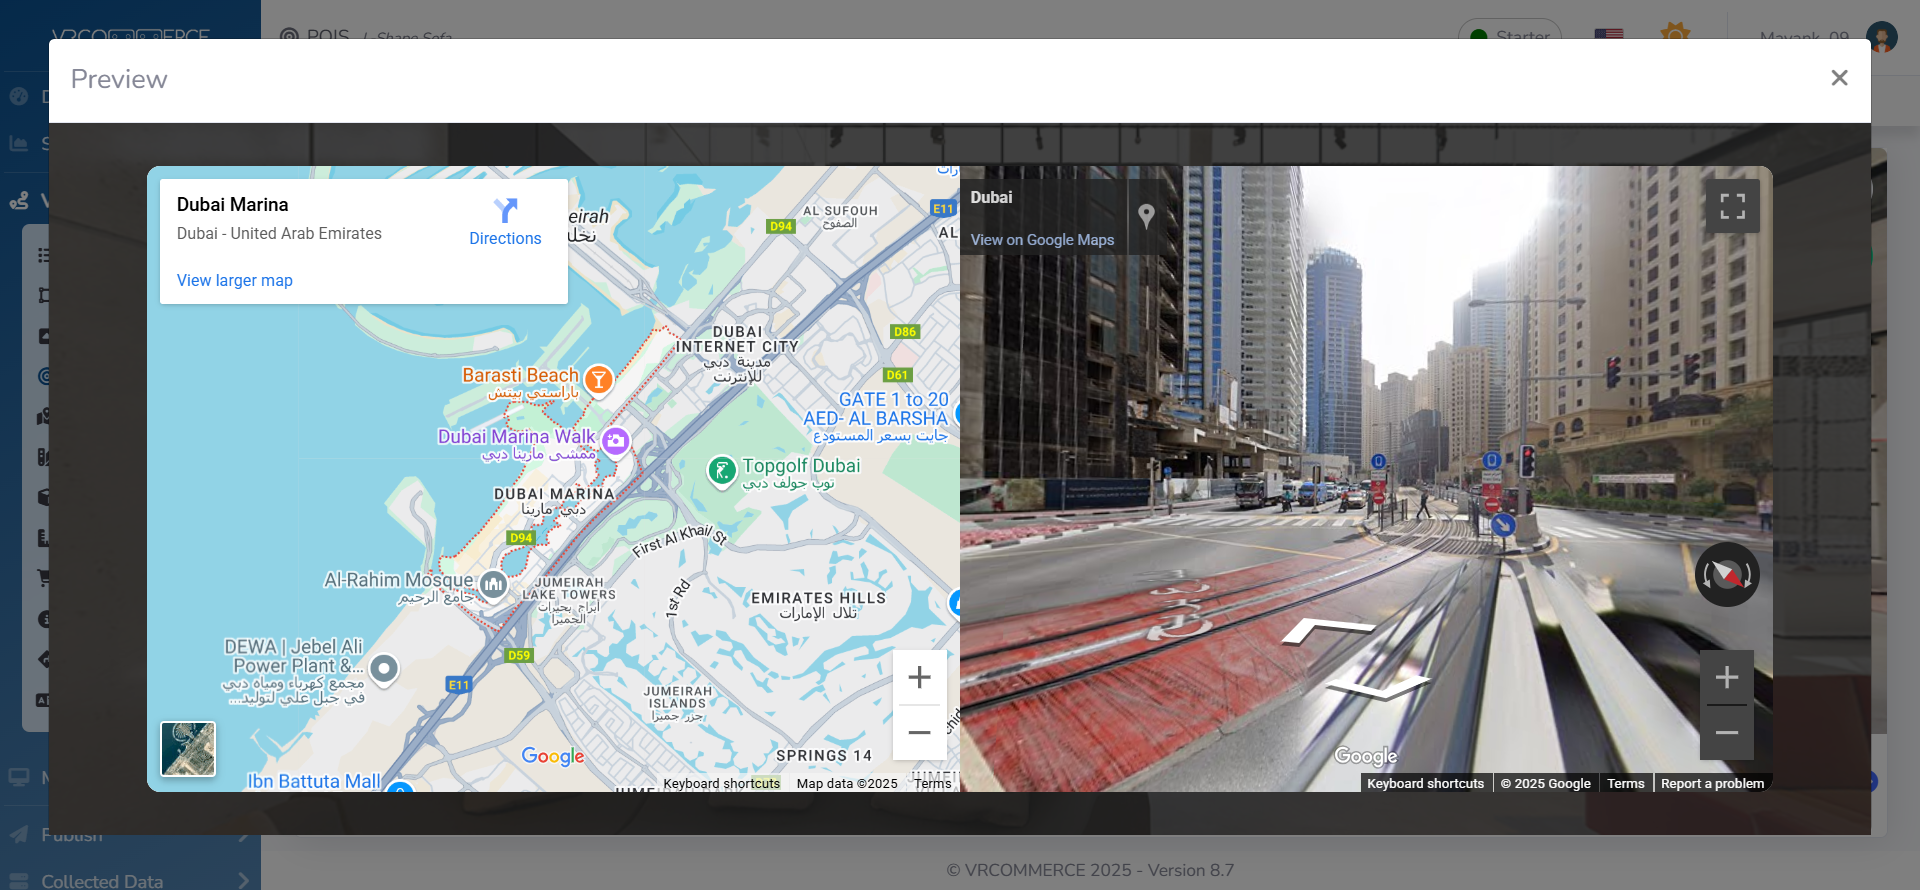Screen dimensions: 1920x890
Task: Click the Street View compass
Action: tap(1727, 575)
